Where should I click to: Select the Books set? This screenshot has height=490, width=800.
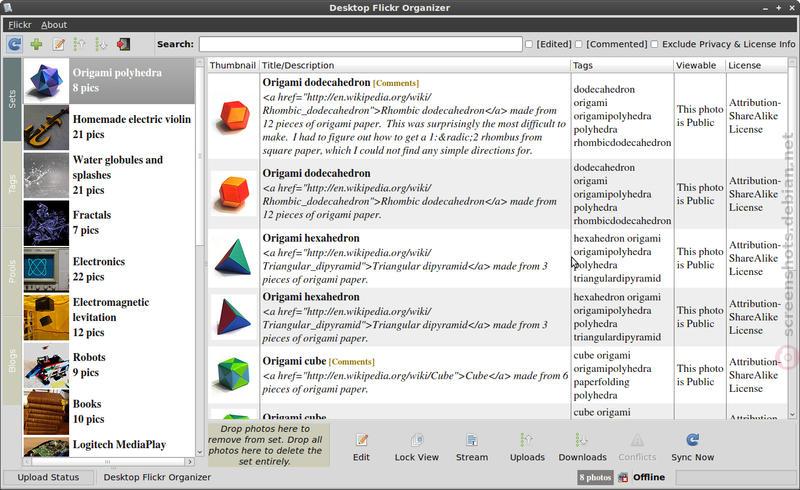pos(109,411)
